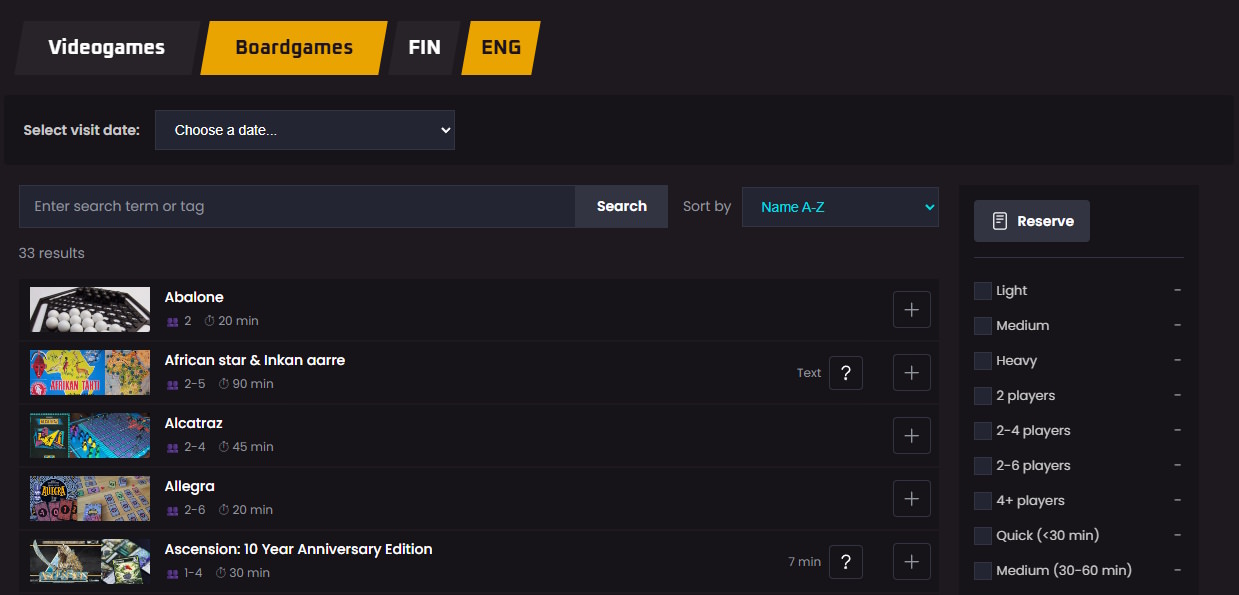1239x595 pixels.
Task: Select the Boardgames tab
Action: [x=293, y=48]
